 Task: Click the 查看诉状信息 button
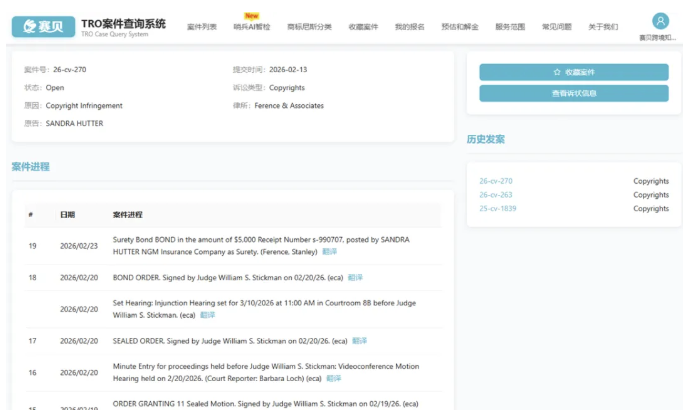click(573, 93)
